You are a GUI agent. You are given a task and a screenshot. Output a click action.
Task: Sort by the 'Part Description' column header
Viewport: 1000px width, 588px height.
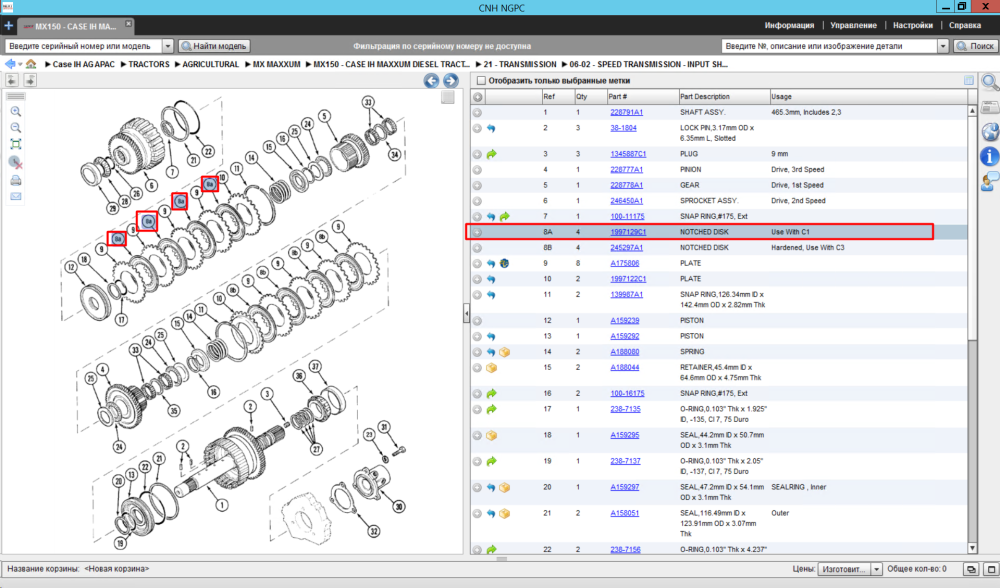(724, 97)
